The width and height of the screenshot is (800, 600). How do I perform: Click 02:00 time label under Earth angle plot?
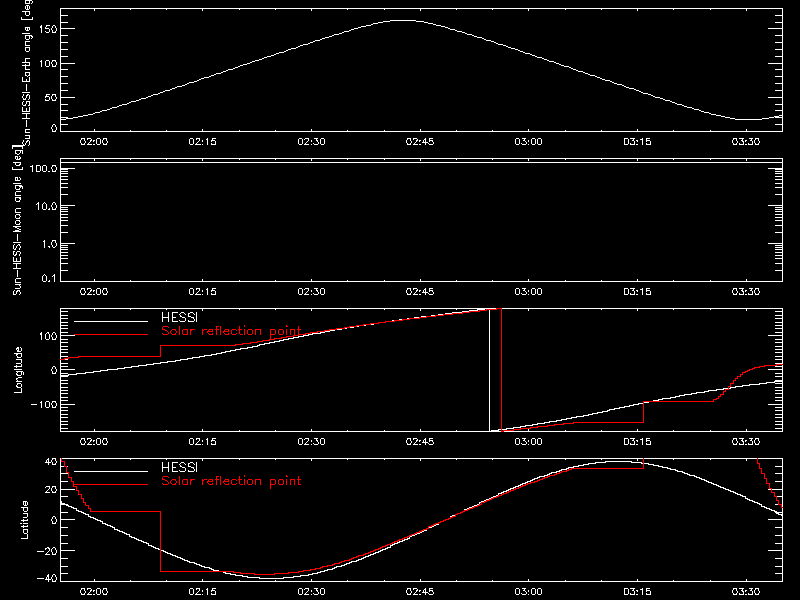(x=94, y=142)
